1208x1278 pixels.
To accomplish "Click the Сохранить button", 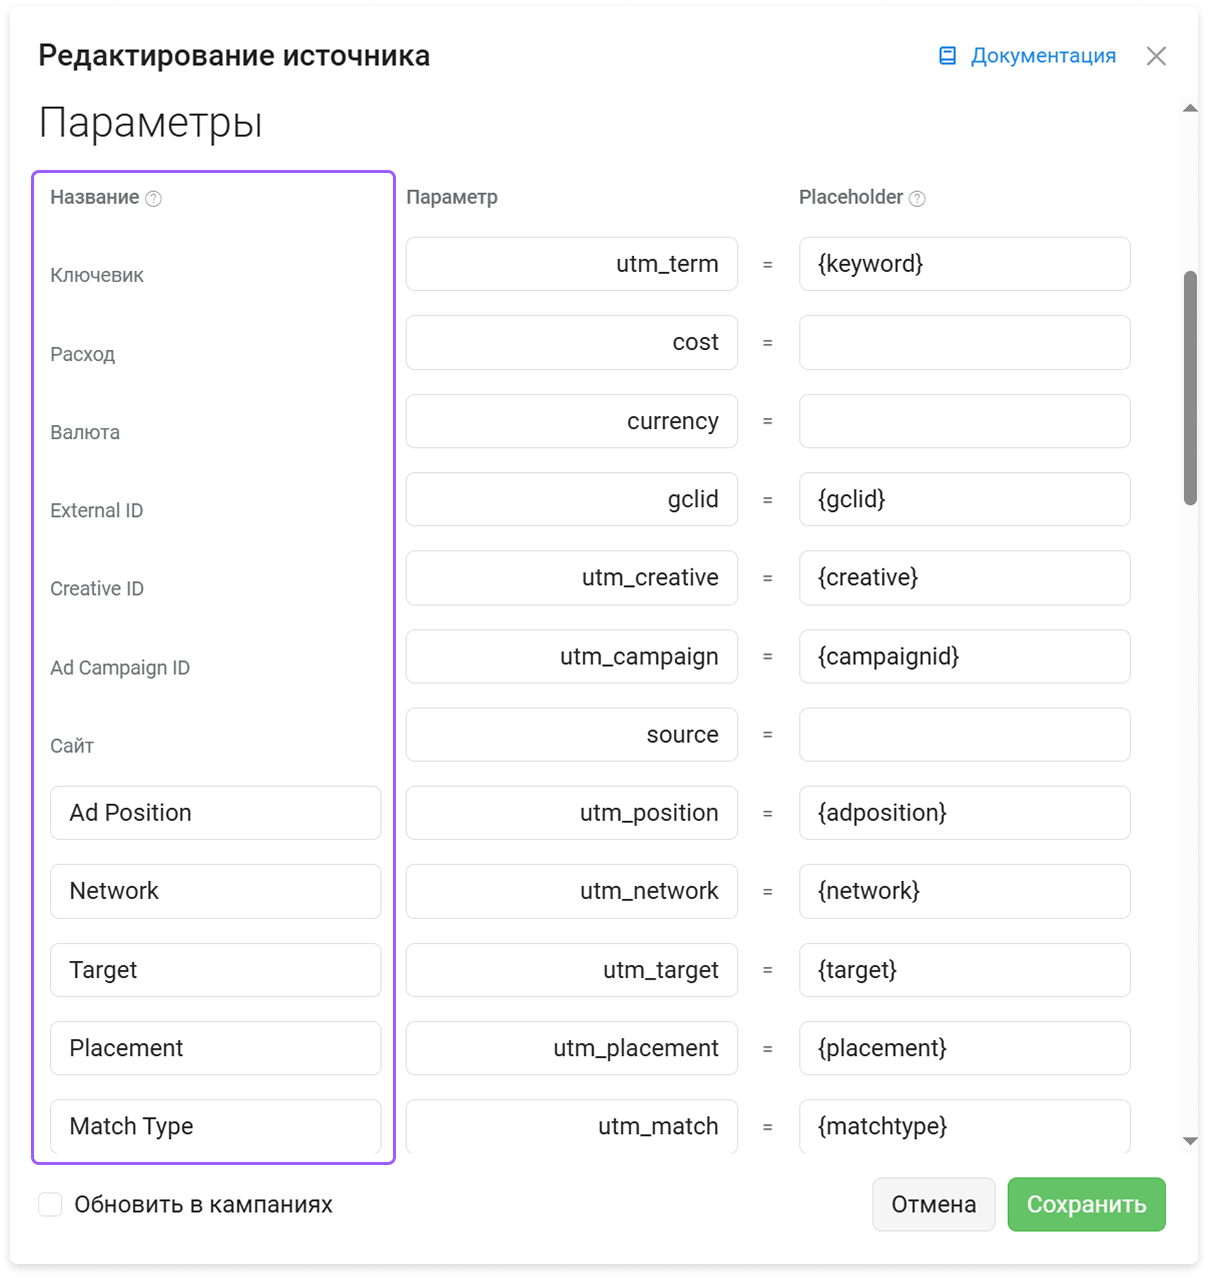I will [1086, 1204].
